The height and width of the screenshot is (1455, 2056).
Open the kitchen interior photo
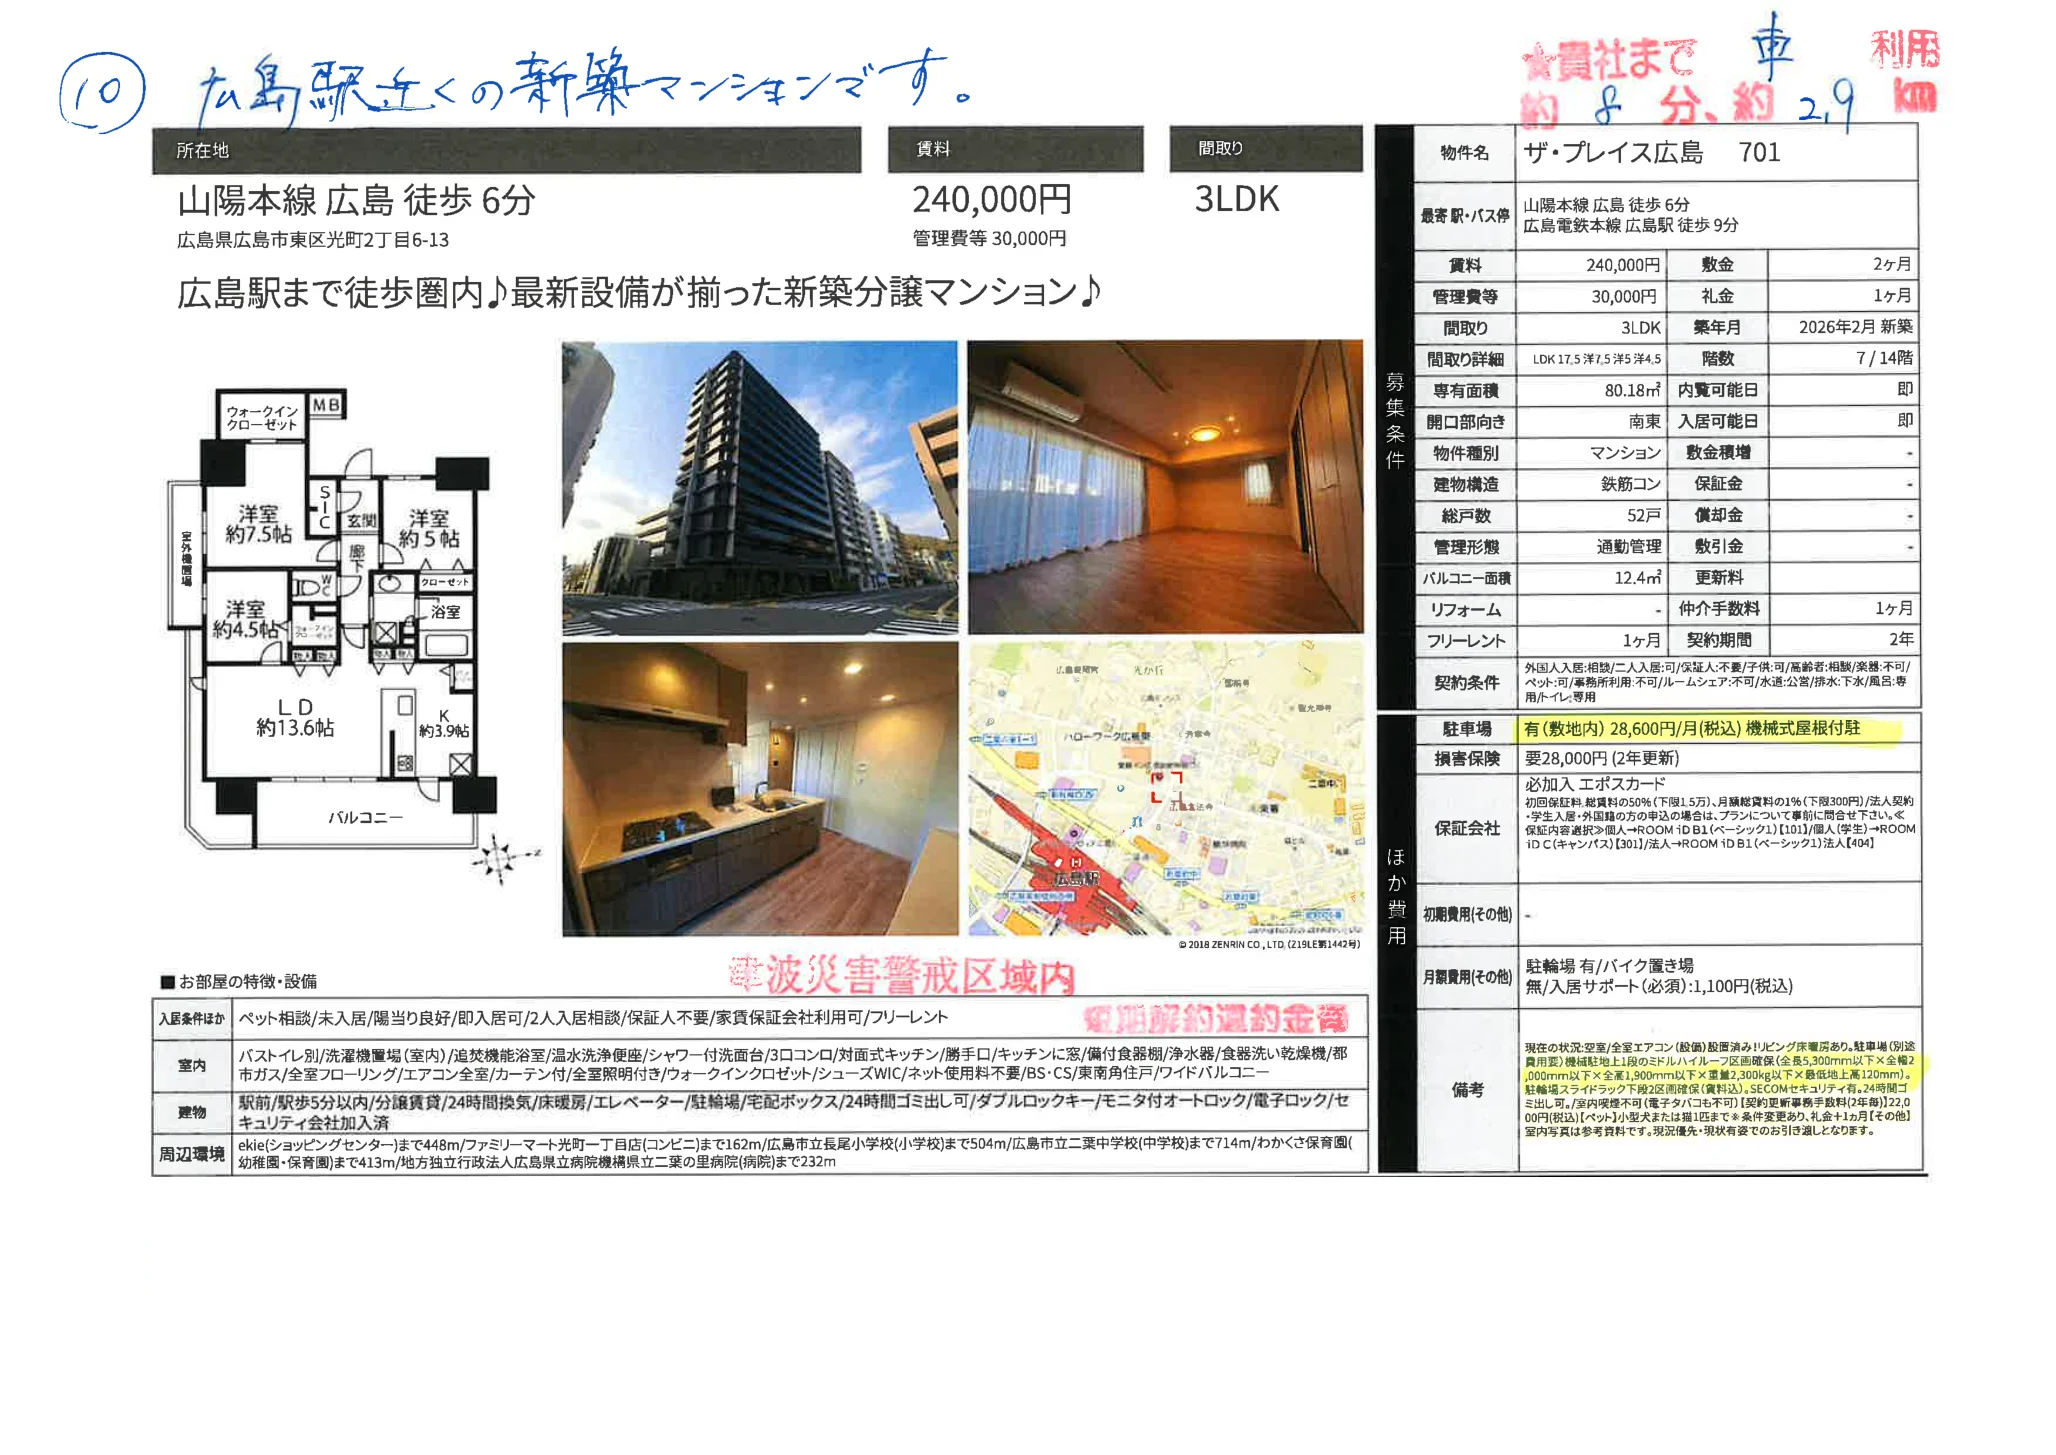pyautogui.click(x=760, y=789)
